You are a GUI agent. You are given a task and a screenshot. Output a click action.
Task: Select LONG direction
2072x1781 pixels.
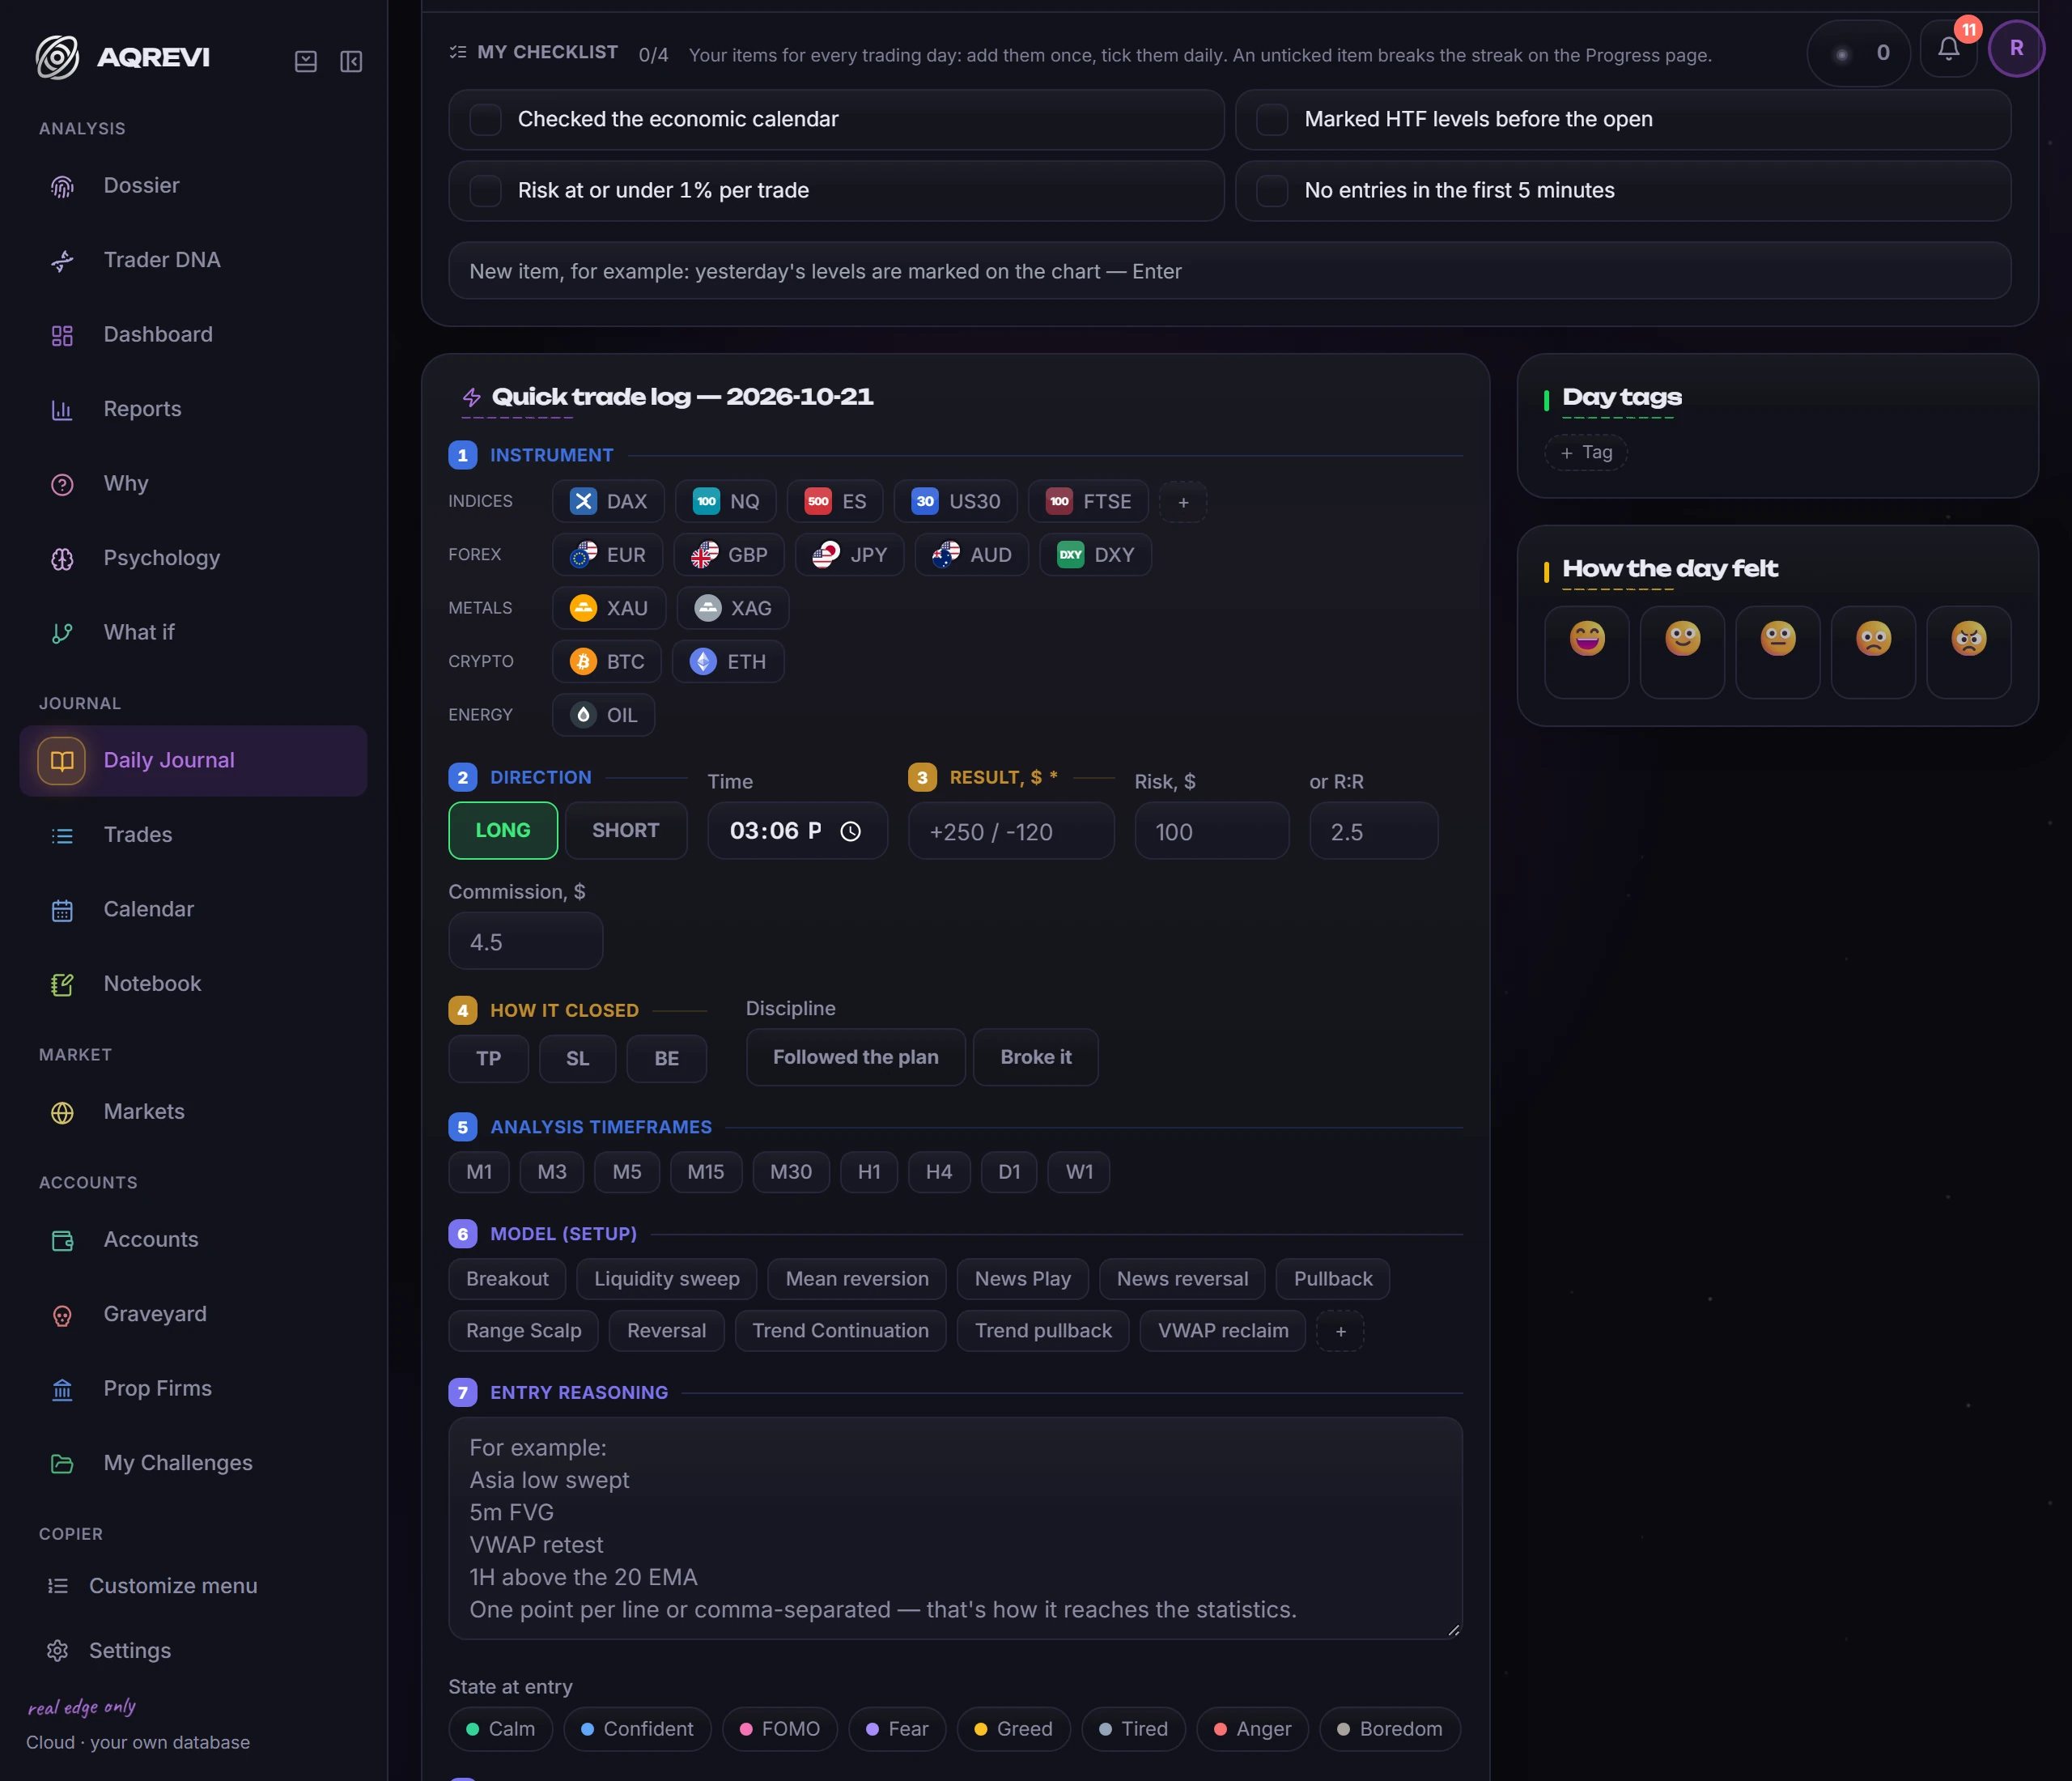(503, 831)
